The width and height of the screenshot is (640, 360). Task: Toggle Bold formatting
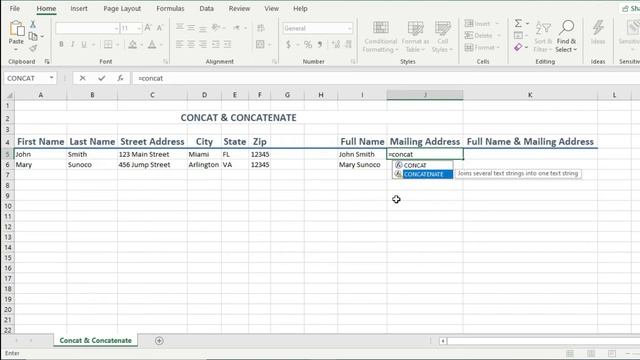point(61,44)
